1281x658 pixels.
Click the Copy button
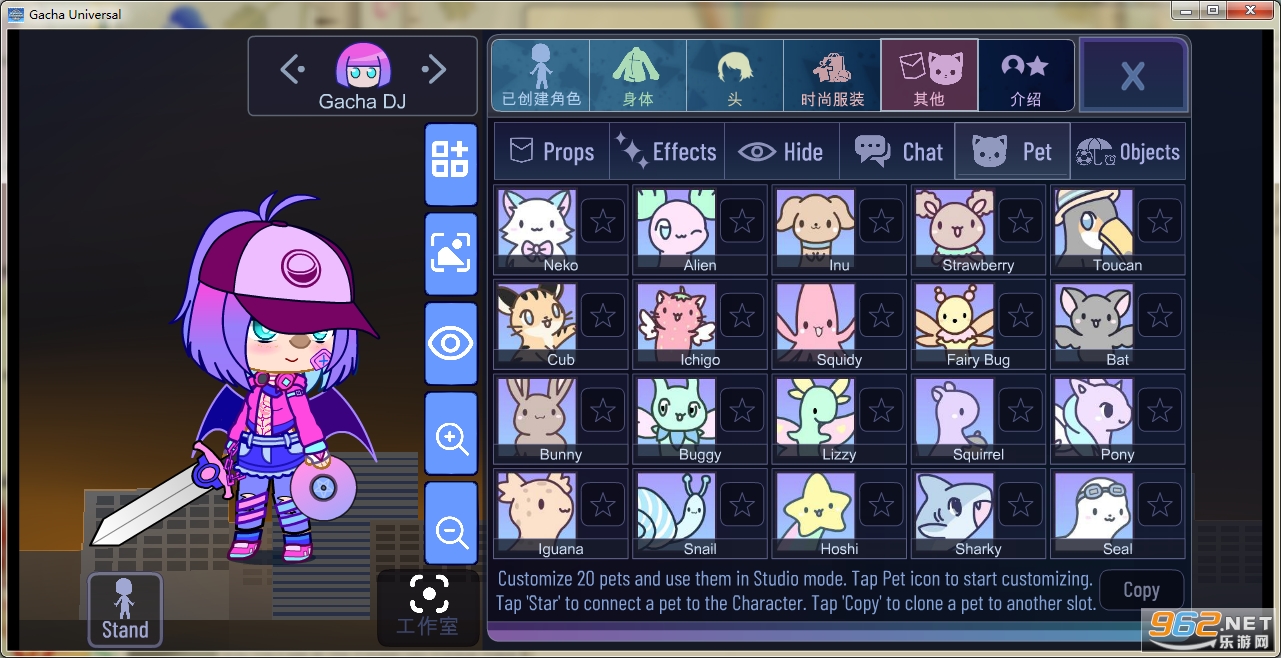[x=1141, y=590]
